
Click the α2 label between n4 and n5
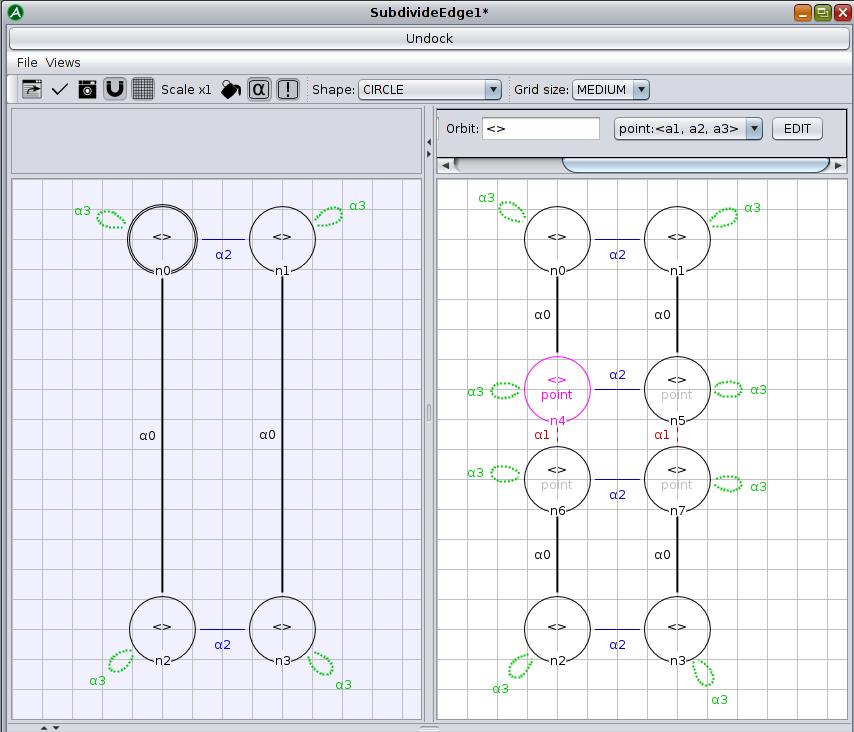(x=617, y=375)
